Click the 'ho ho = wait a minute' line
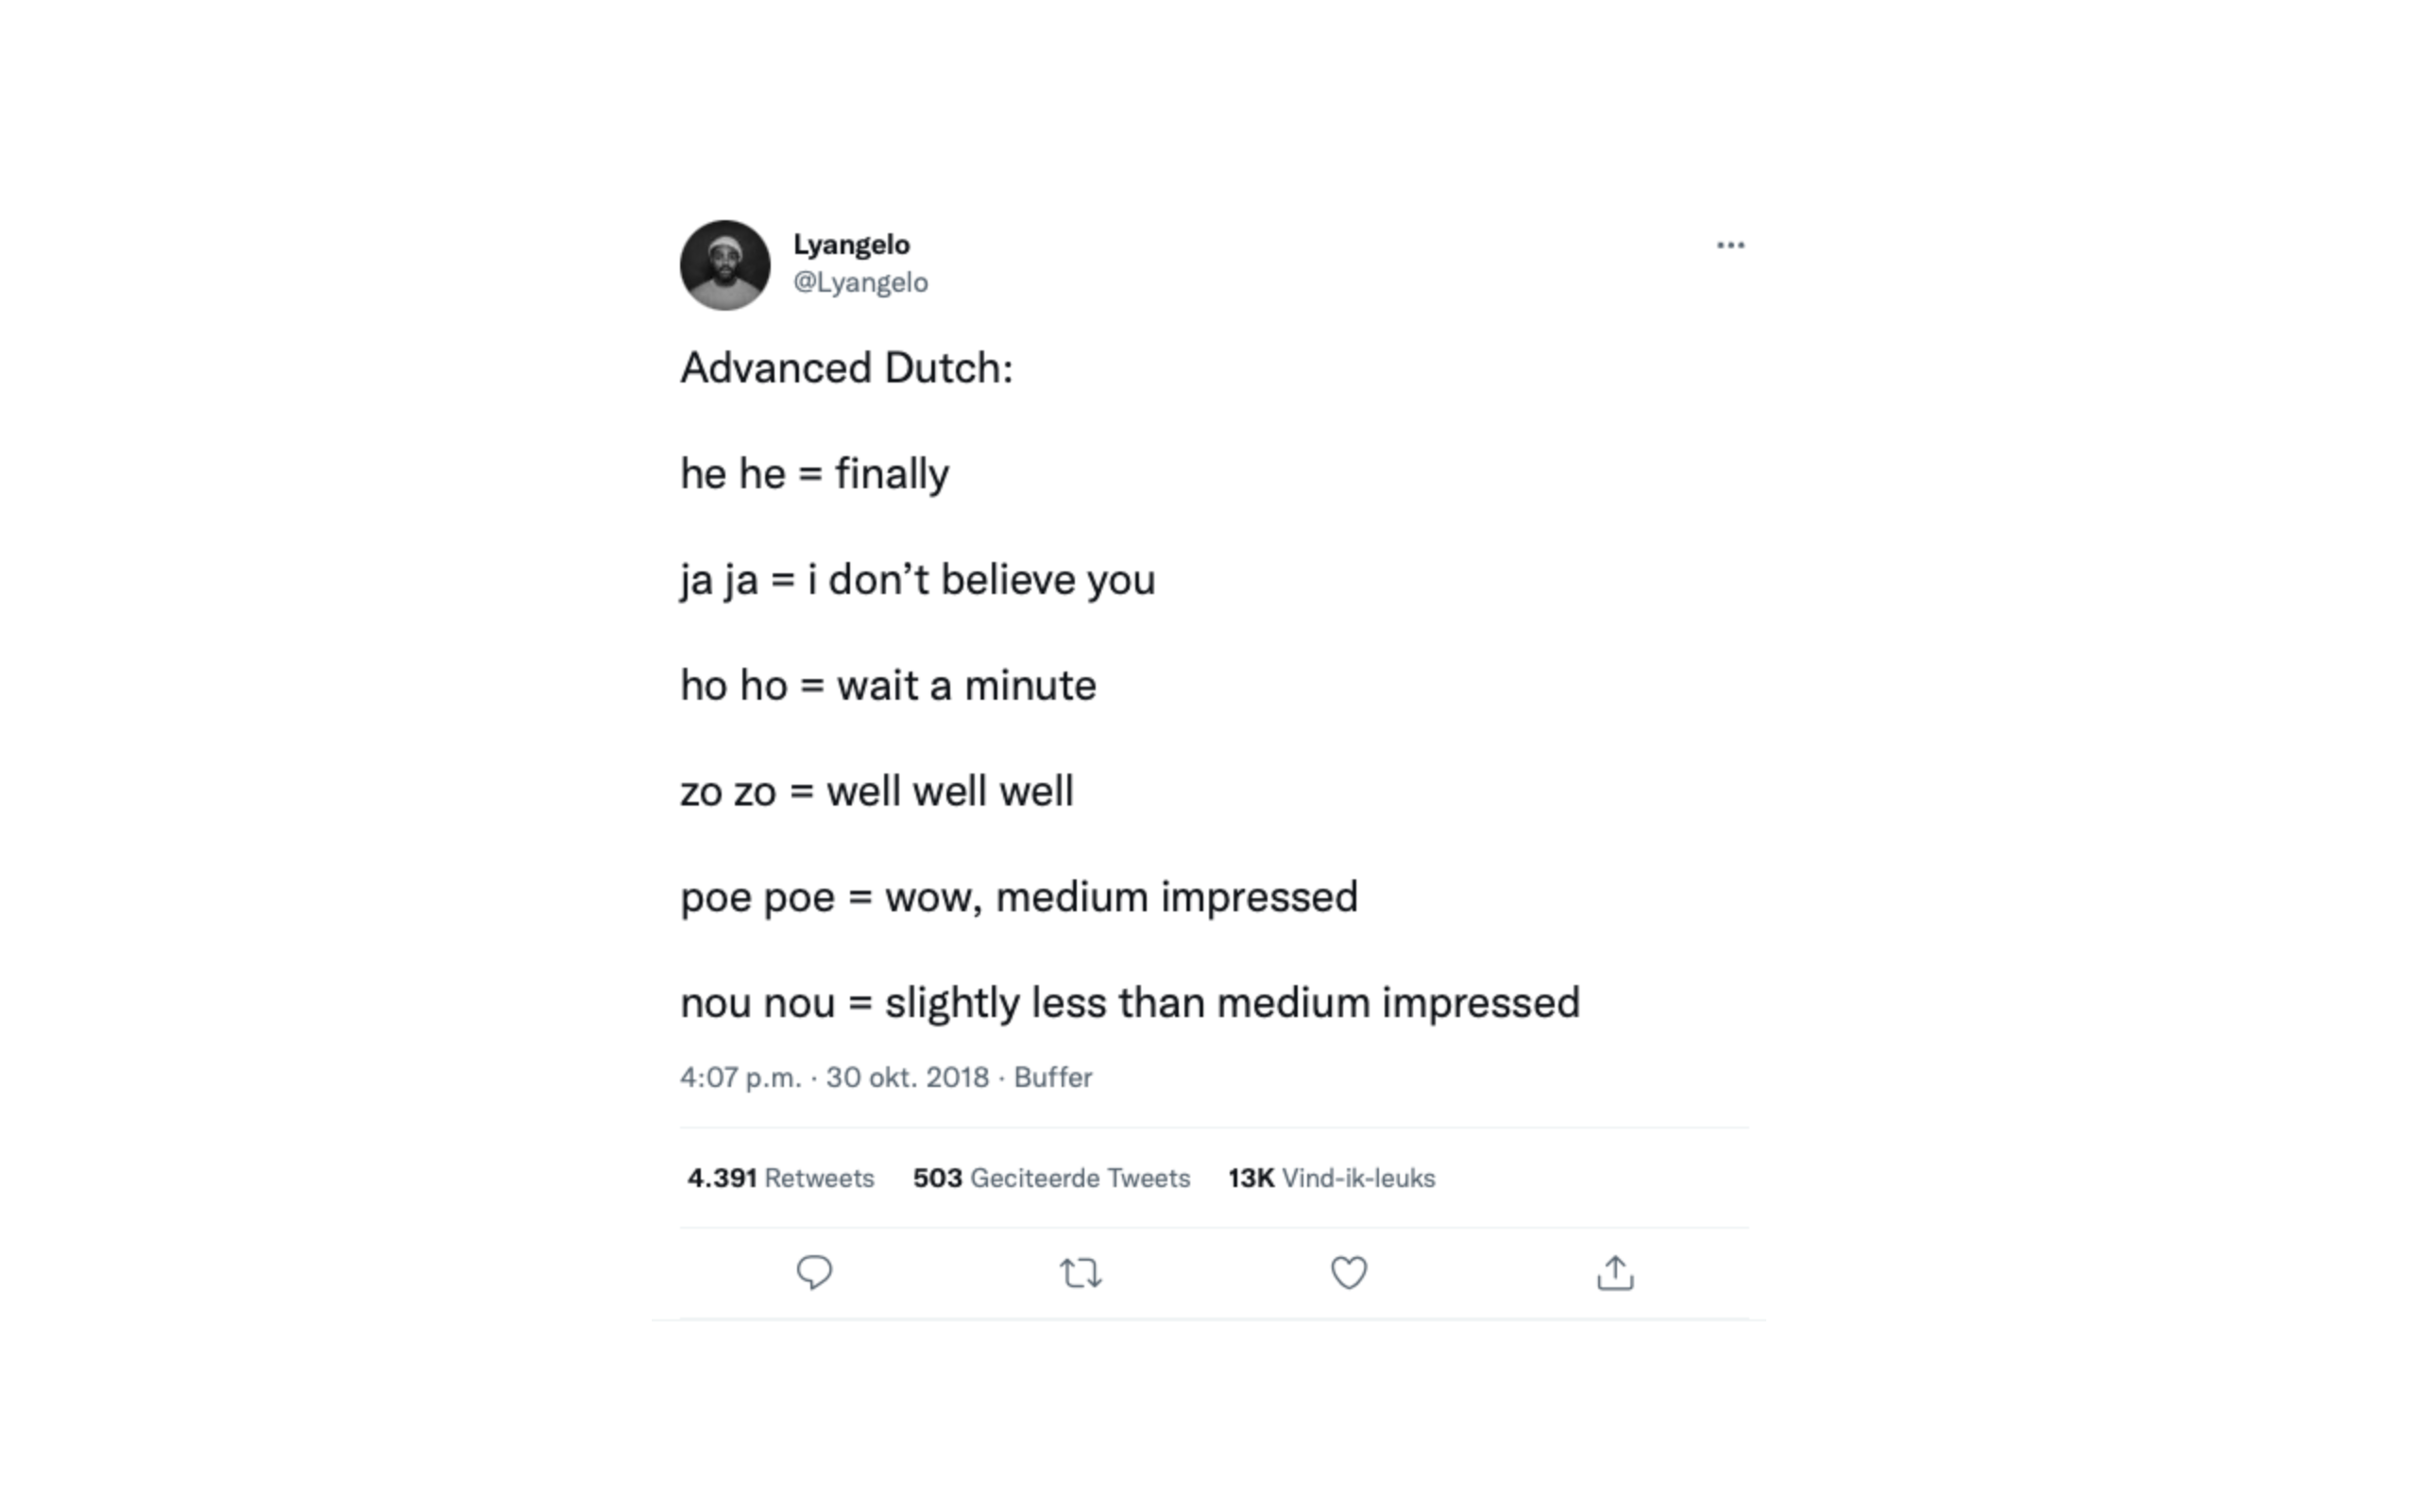 pyautogui.click(x=888, y=686)
